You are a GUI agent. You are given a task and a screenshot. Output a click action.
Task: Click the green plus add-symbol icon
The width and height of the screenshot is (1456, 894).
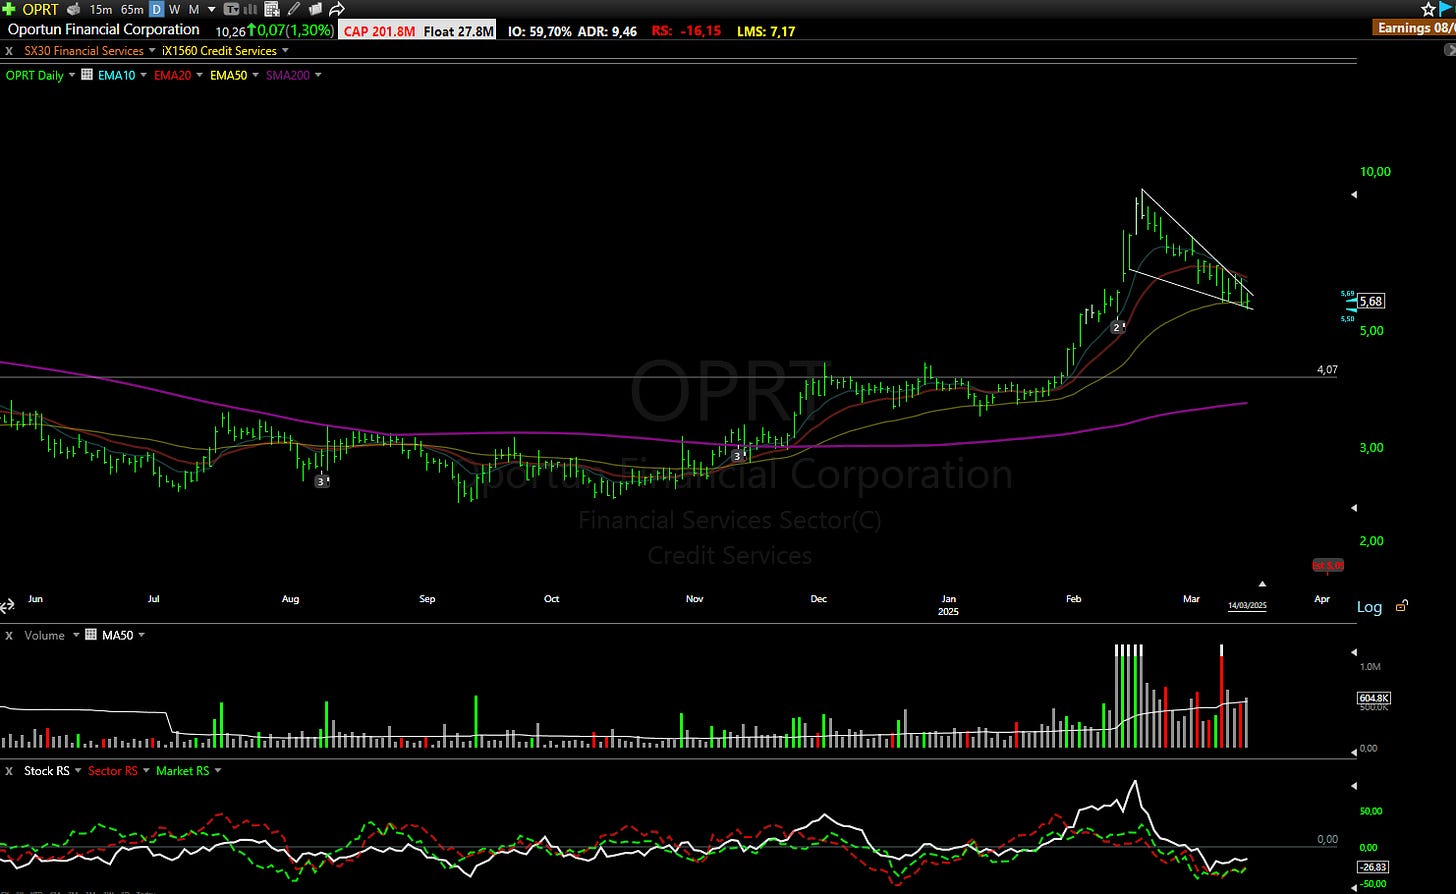tap(9, 9)
